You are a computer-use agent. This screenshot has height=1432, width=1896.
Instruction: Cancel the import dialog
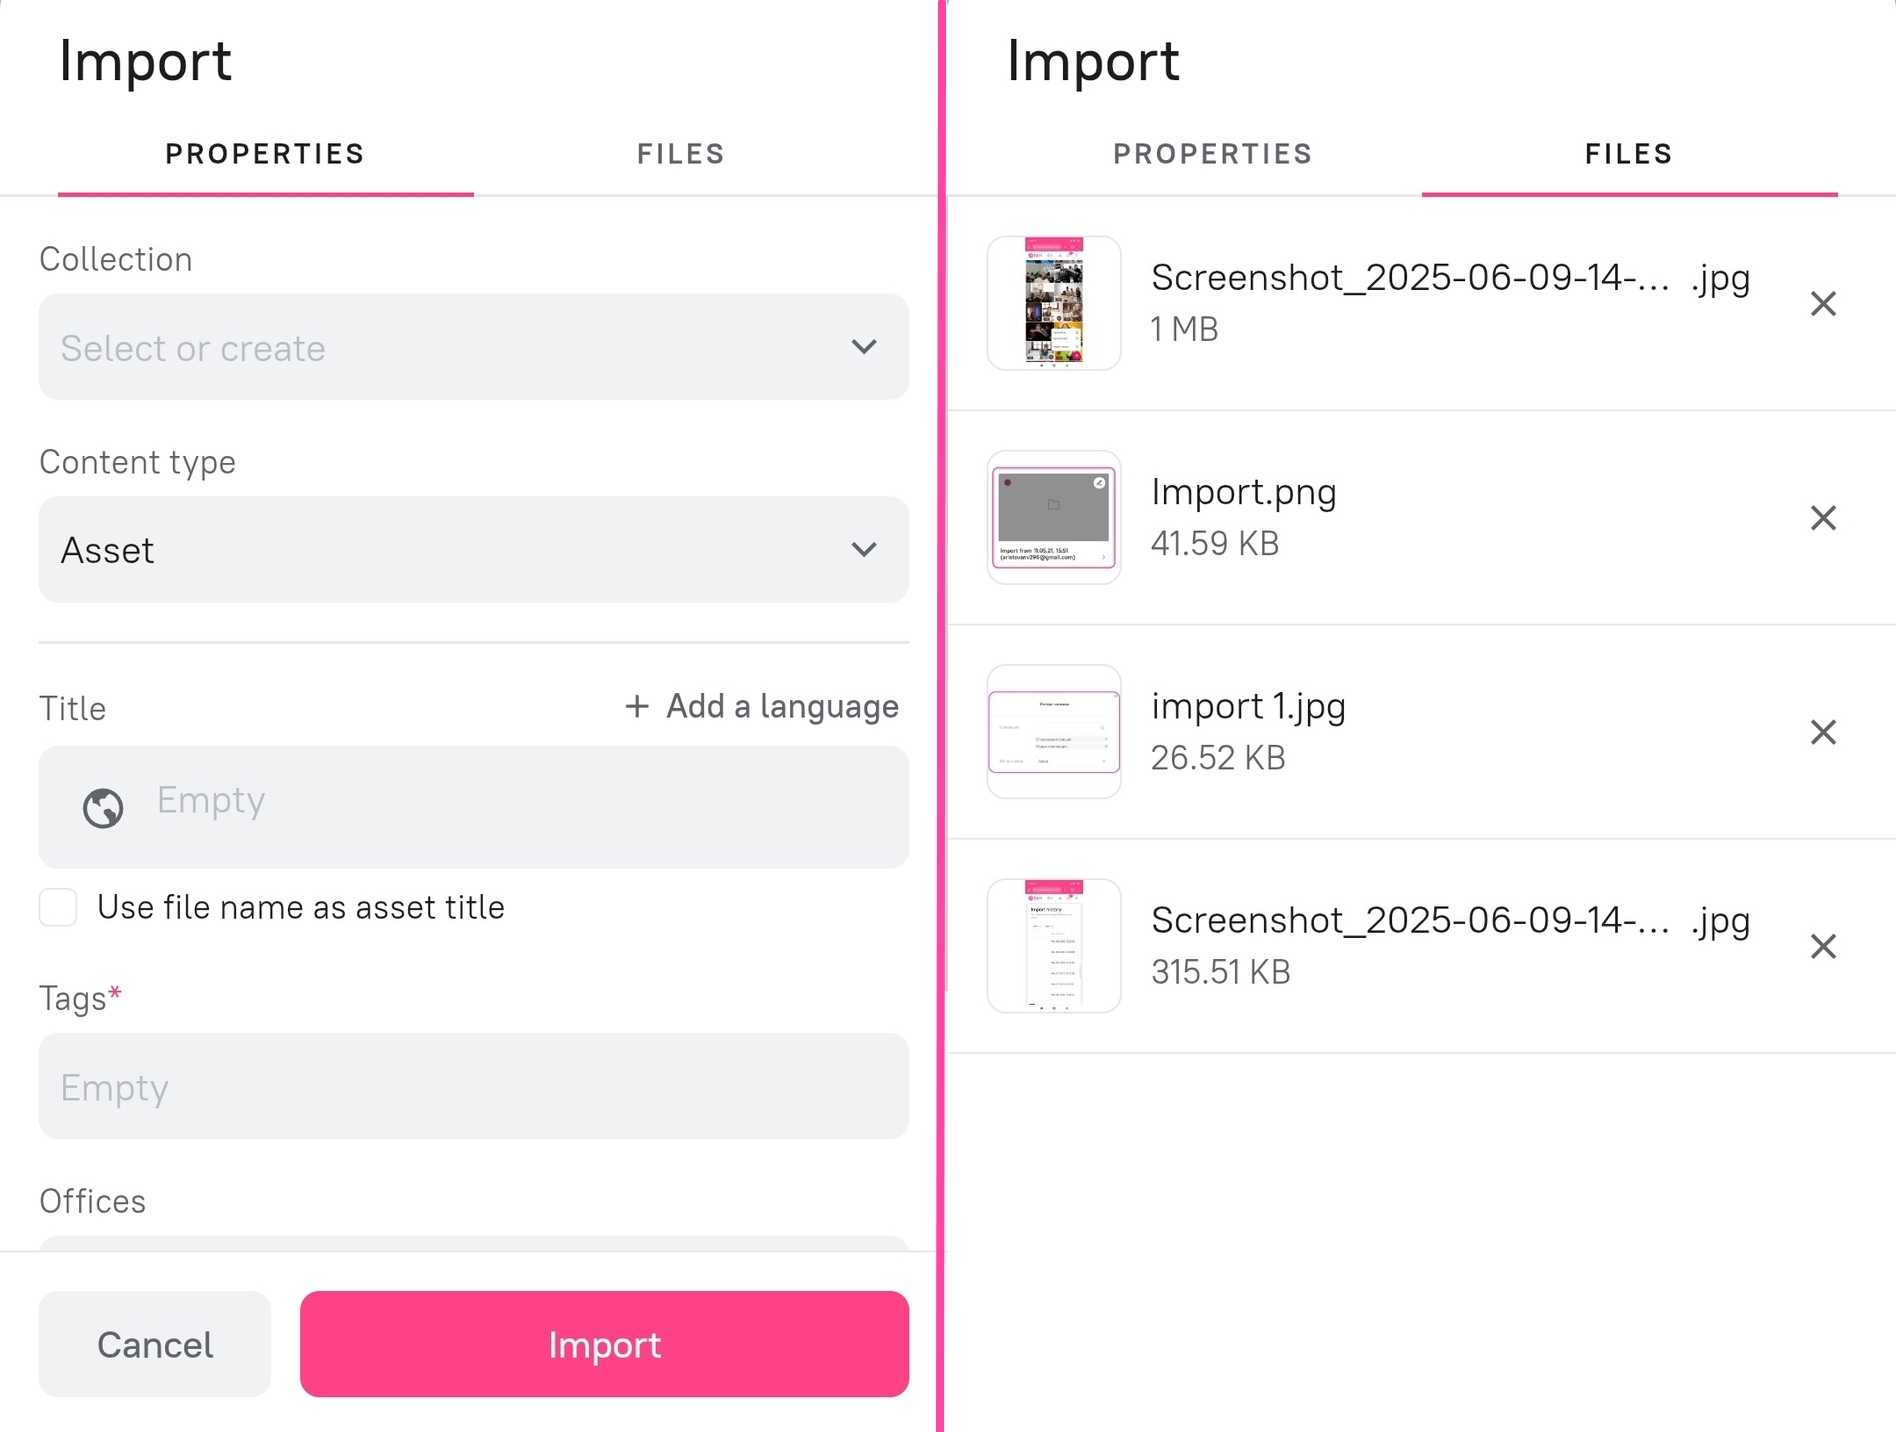(155, 1344)
